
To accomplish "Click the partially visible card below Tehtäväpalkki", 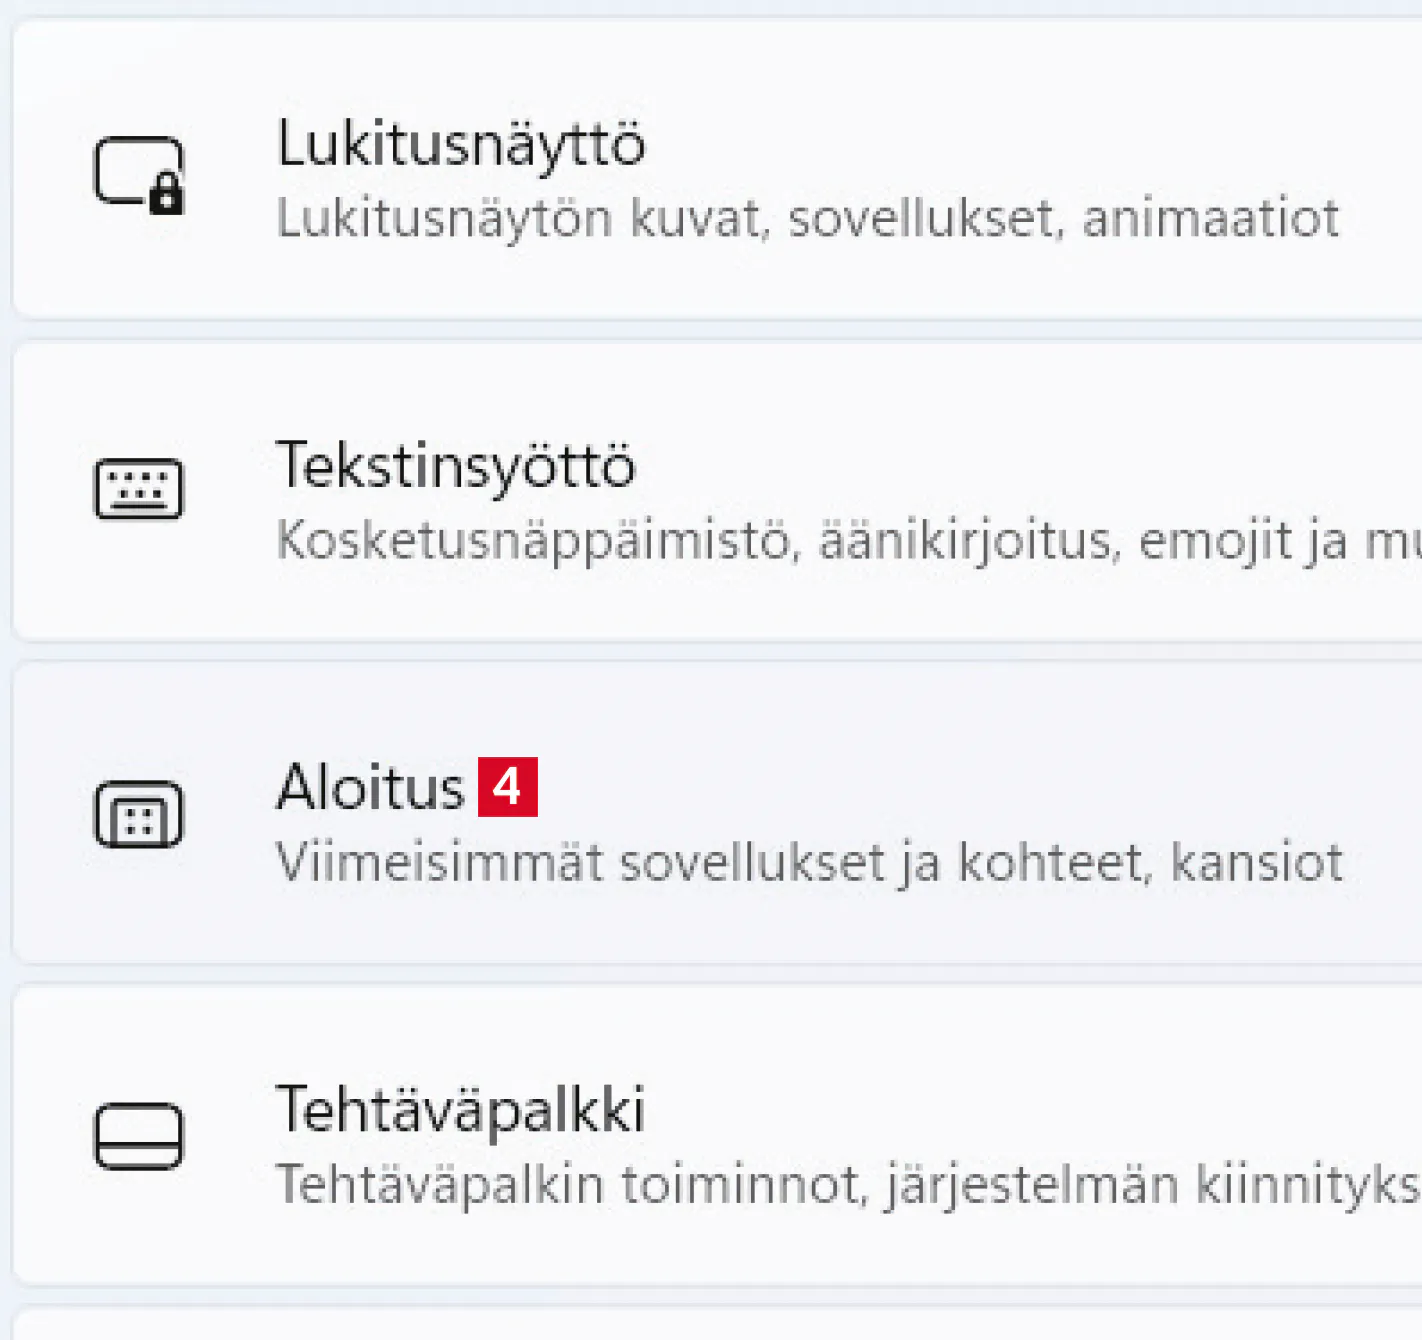I will tap(700, 1325).
